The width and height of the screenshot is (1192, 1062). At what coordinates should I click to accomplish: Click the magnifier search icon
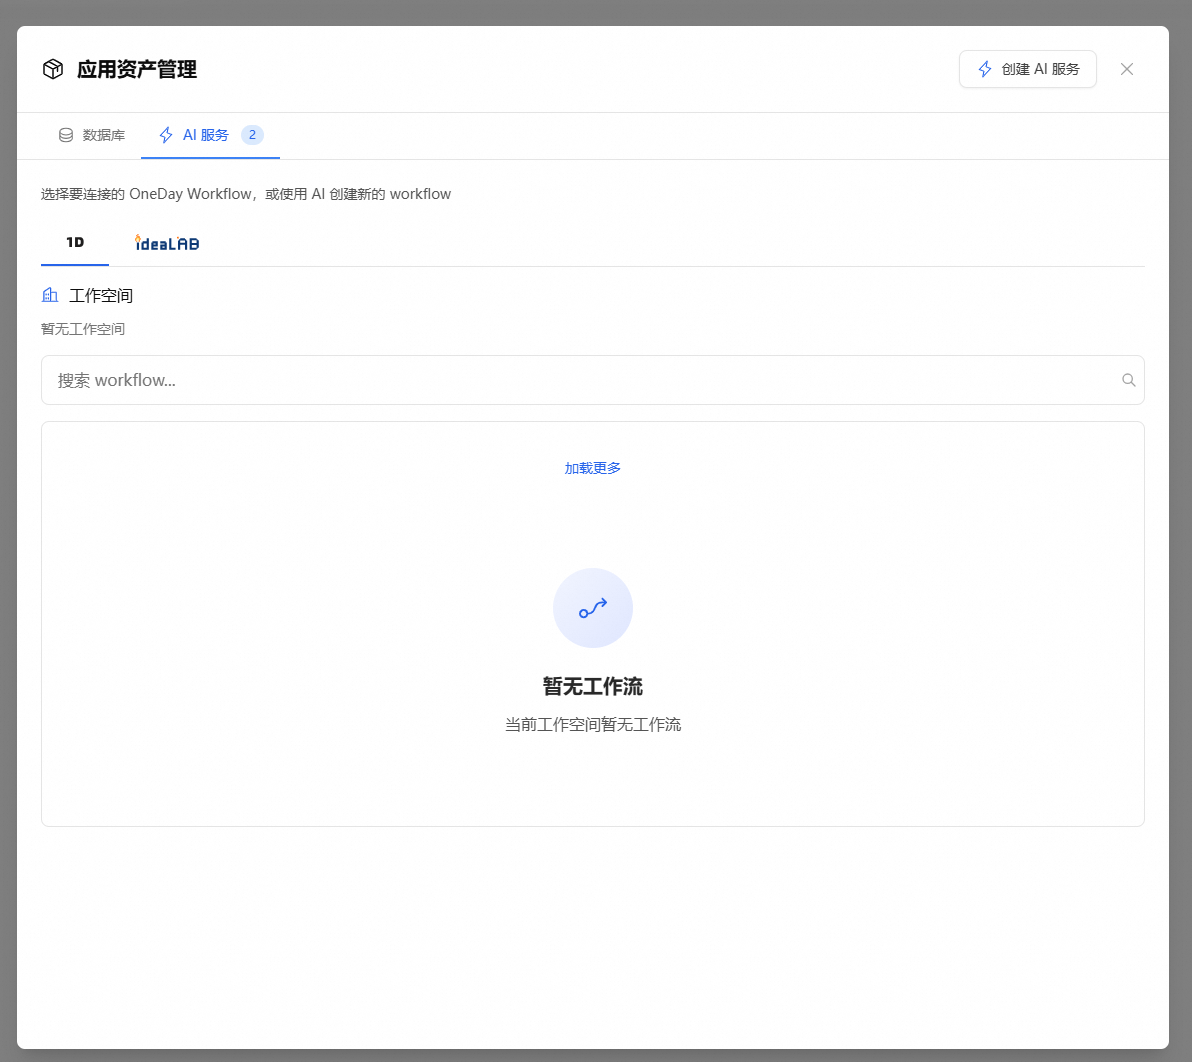point(1128,380)
